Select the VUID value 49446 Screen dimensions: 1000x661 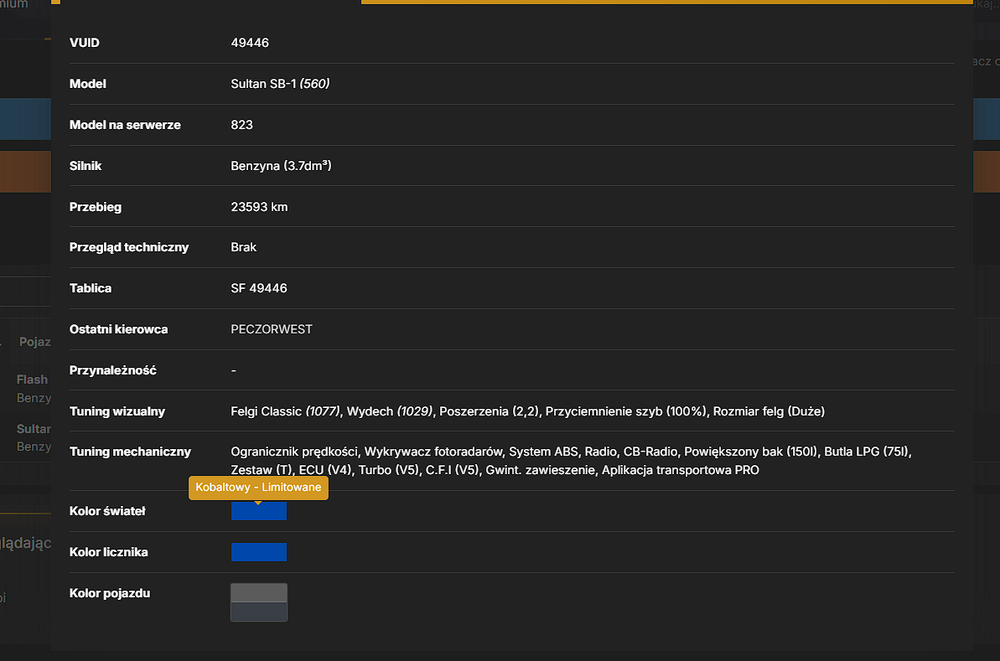(x=249, y=43)
